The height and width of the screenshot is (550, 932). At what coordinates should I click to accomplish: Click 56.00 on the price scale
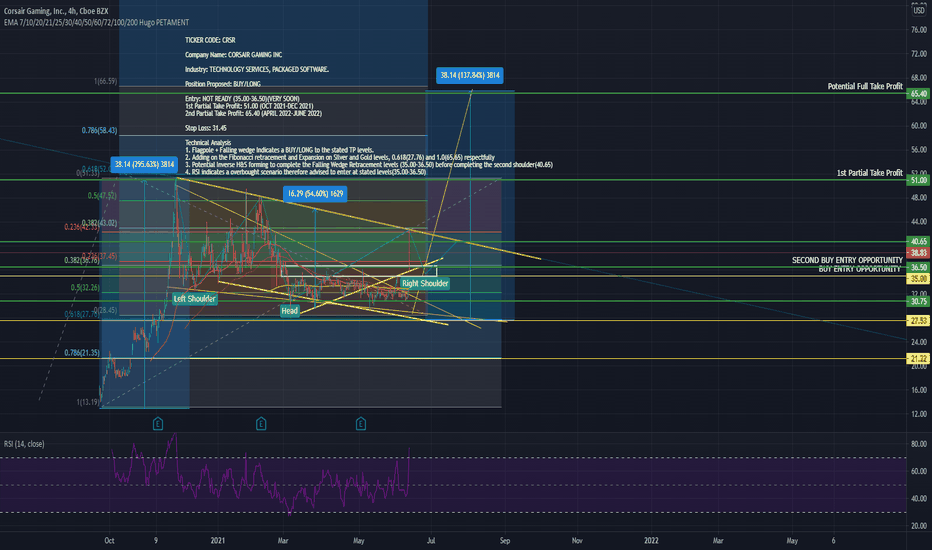pos(919,150)
